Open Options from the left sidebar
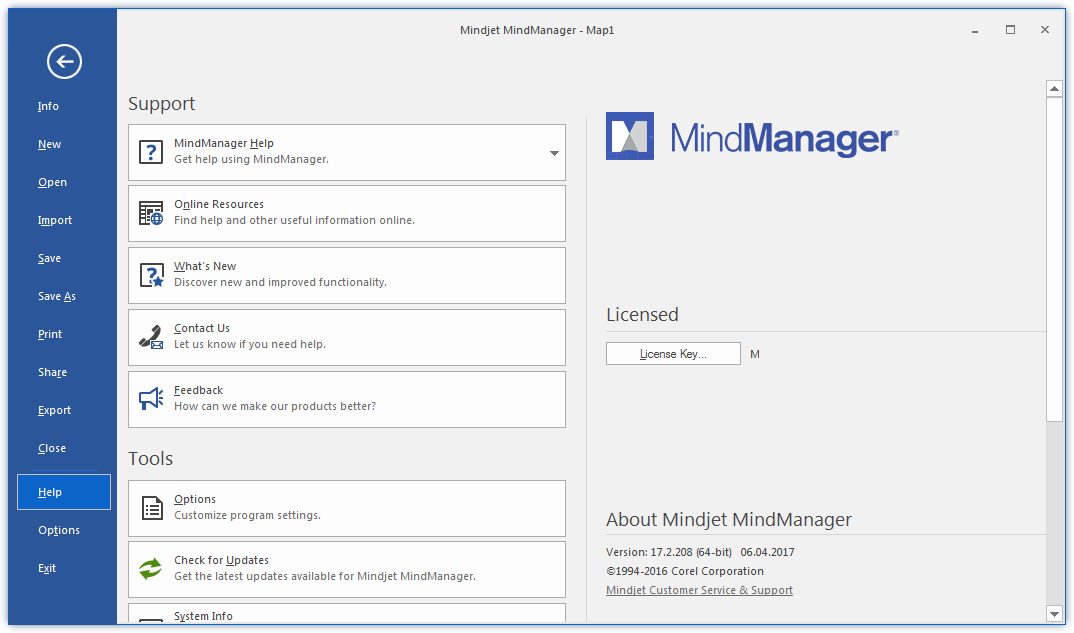 coord(59,530)
